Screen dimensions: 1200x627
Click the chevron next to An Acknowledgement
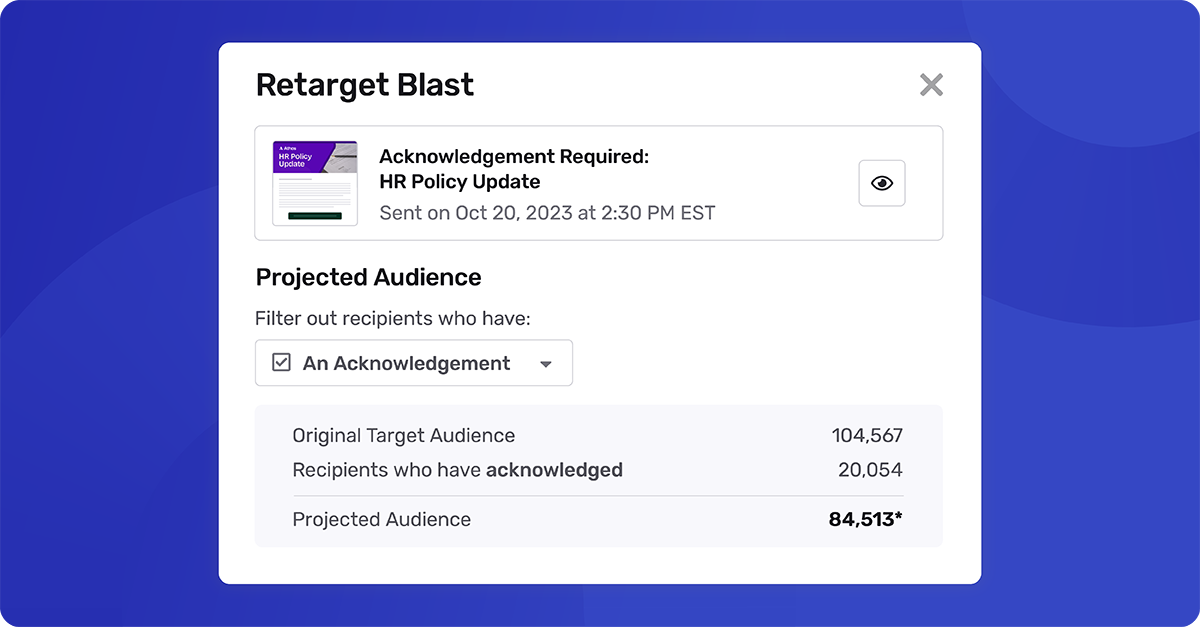click(x=546, y=363)
